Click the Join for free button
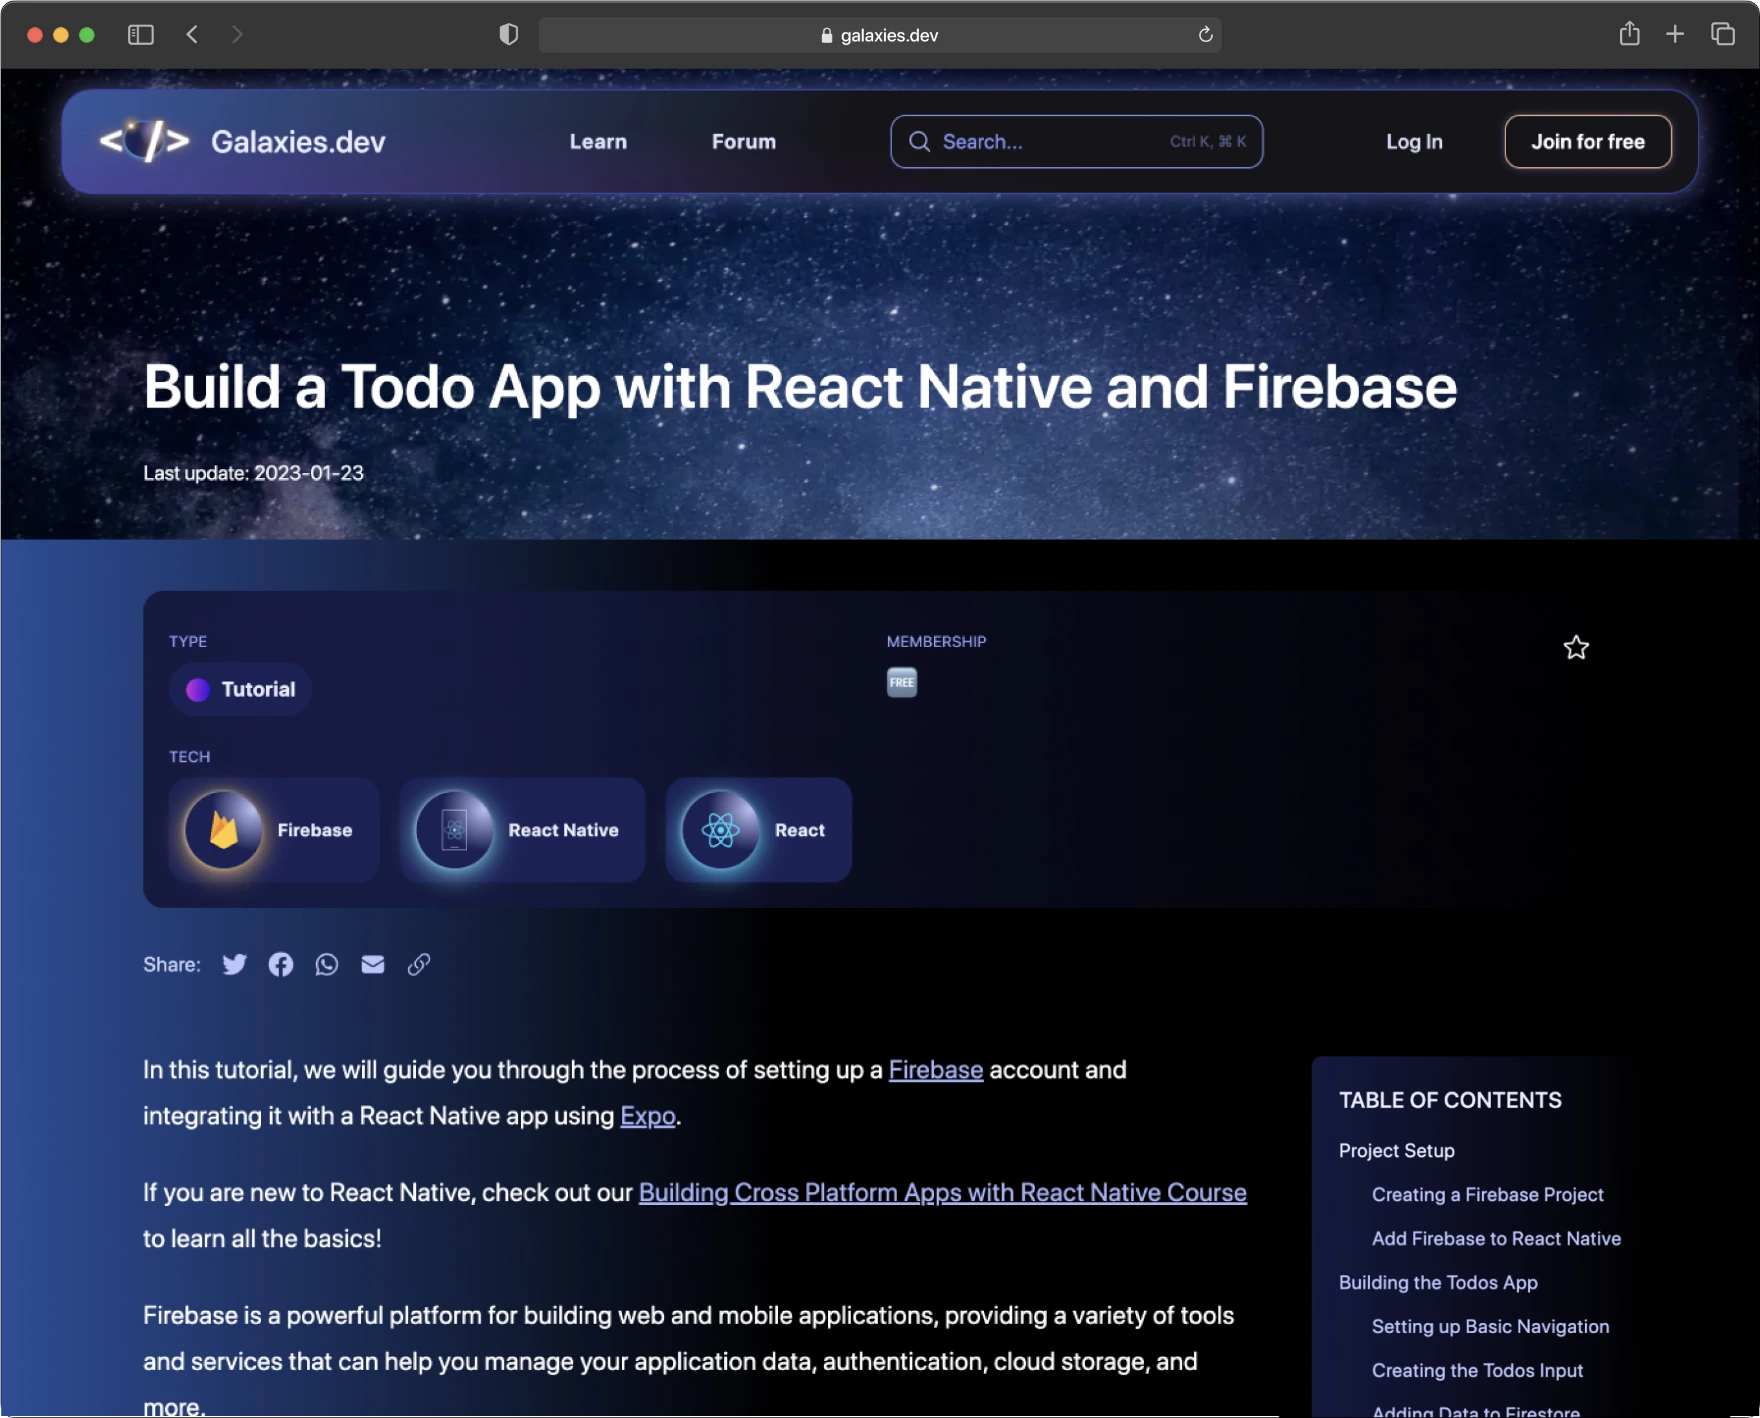The image size is (1760, 1418). click(1587, 141)
